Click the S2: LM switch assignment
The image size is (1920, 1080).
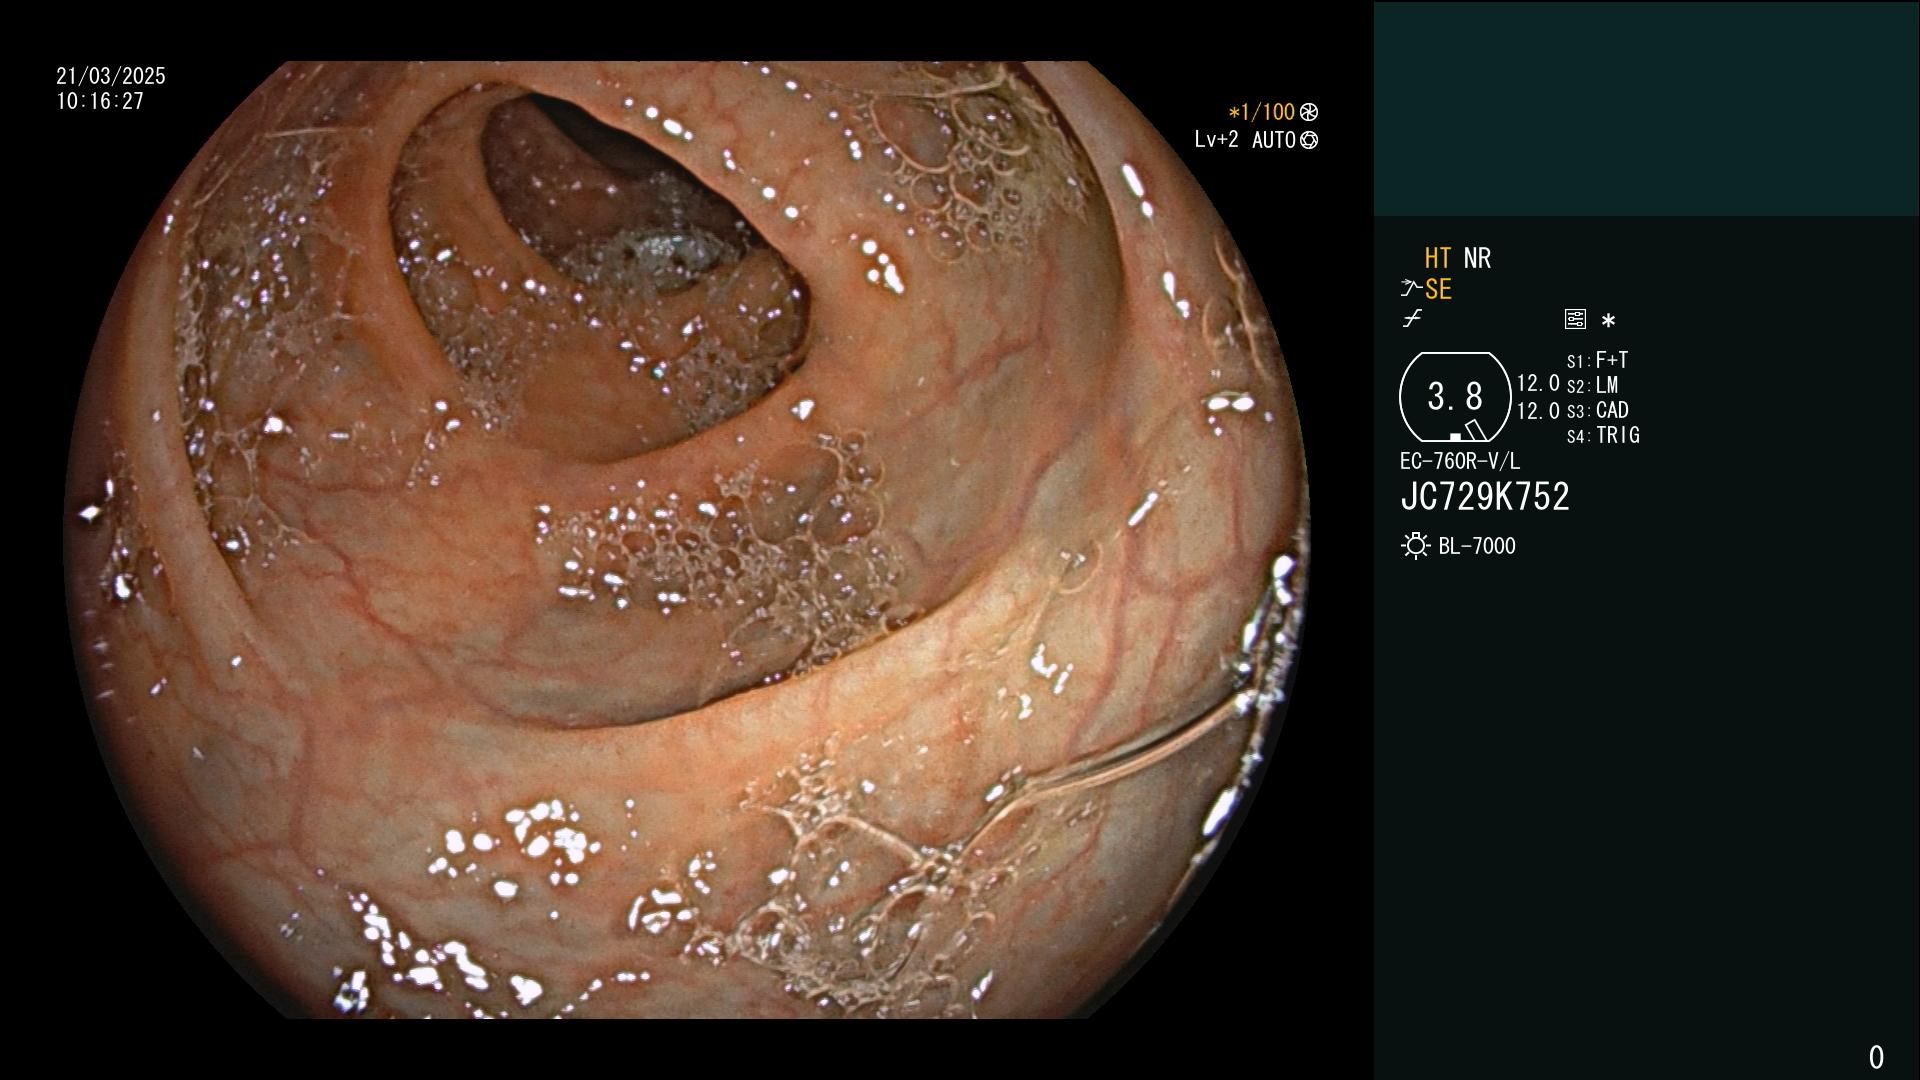click(1592, 385)
